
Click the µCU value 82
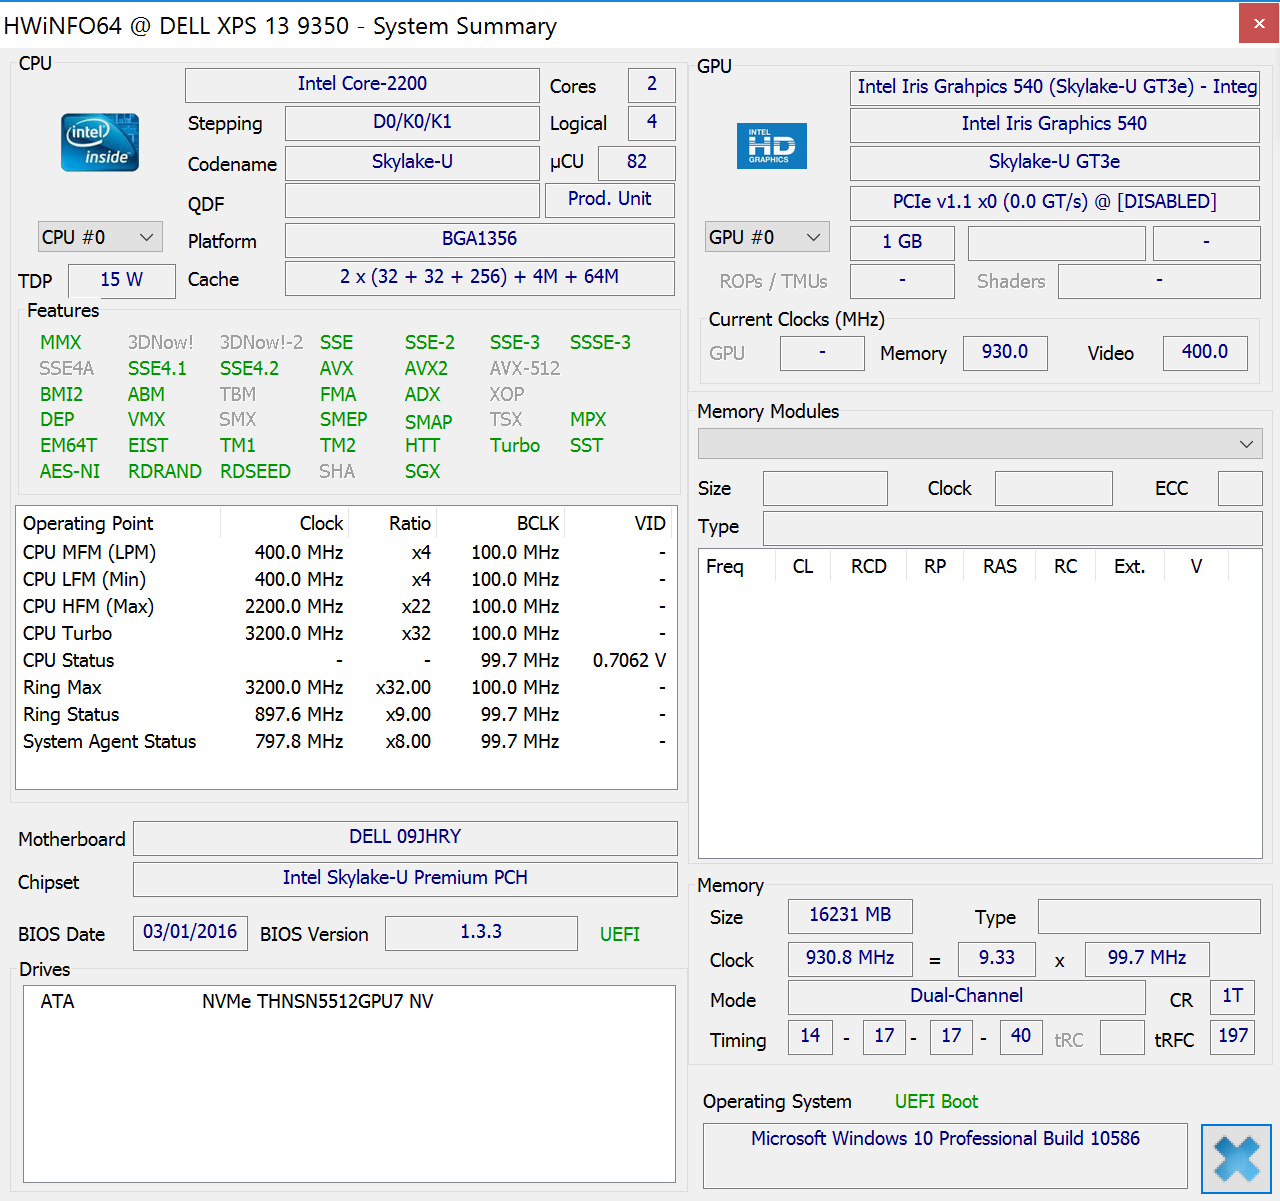637,162
